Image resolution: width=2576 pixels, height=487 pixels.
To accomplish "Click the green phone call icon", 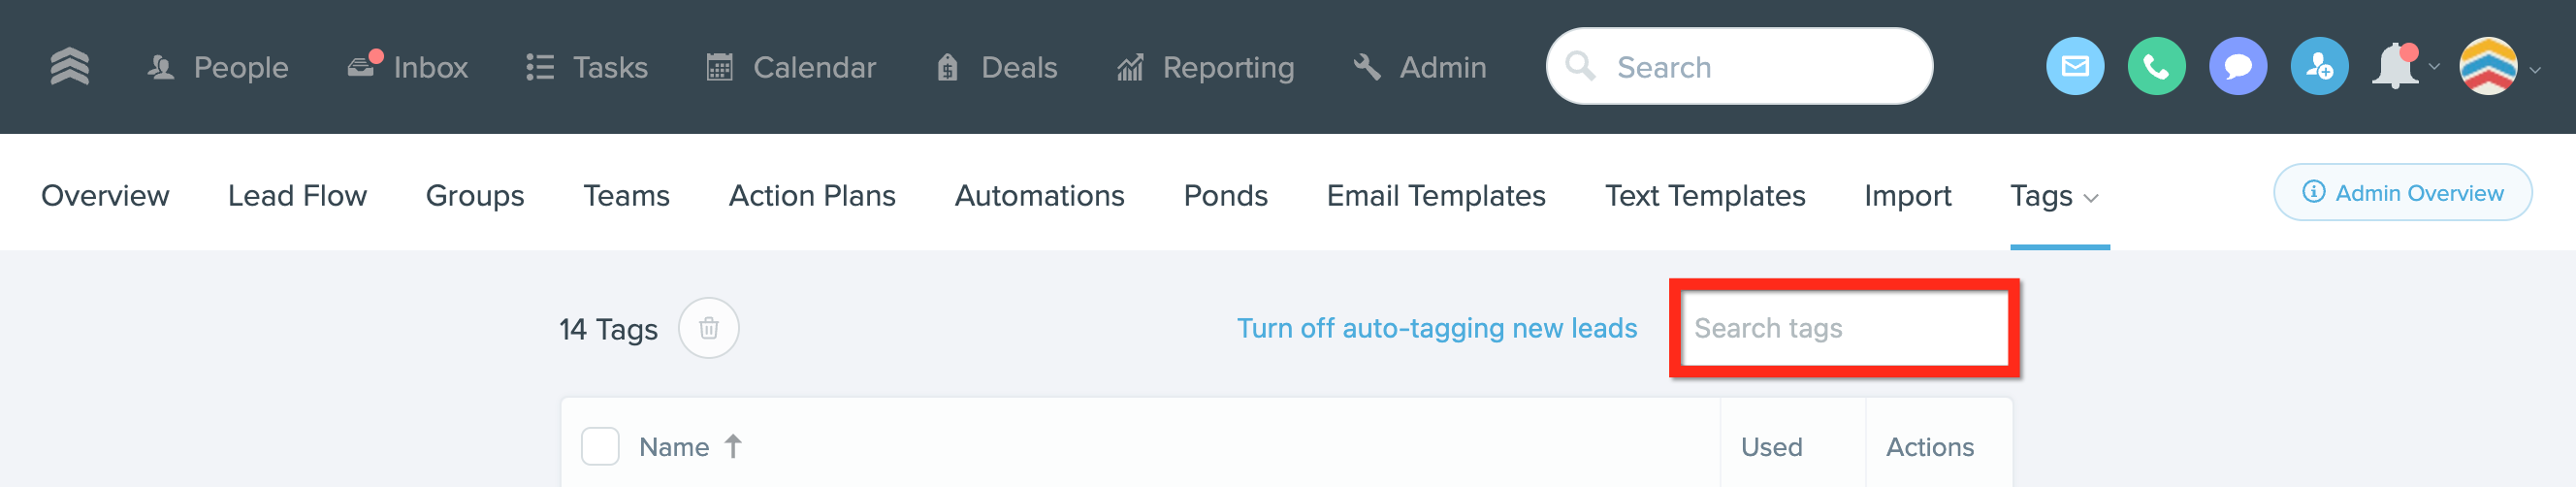I will pos(2156,67).
